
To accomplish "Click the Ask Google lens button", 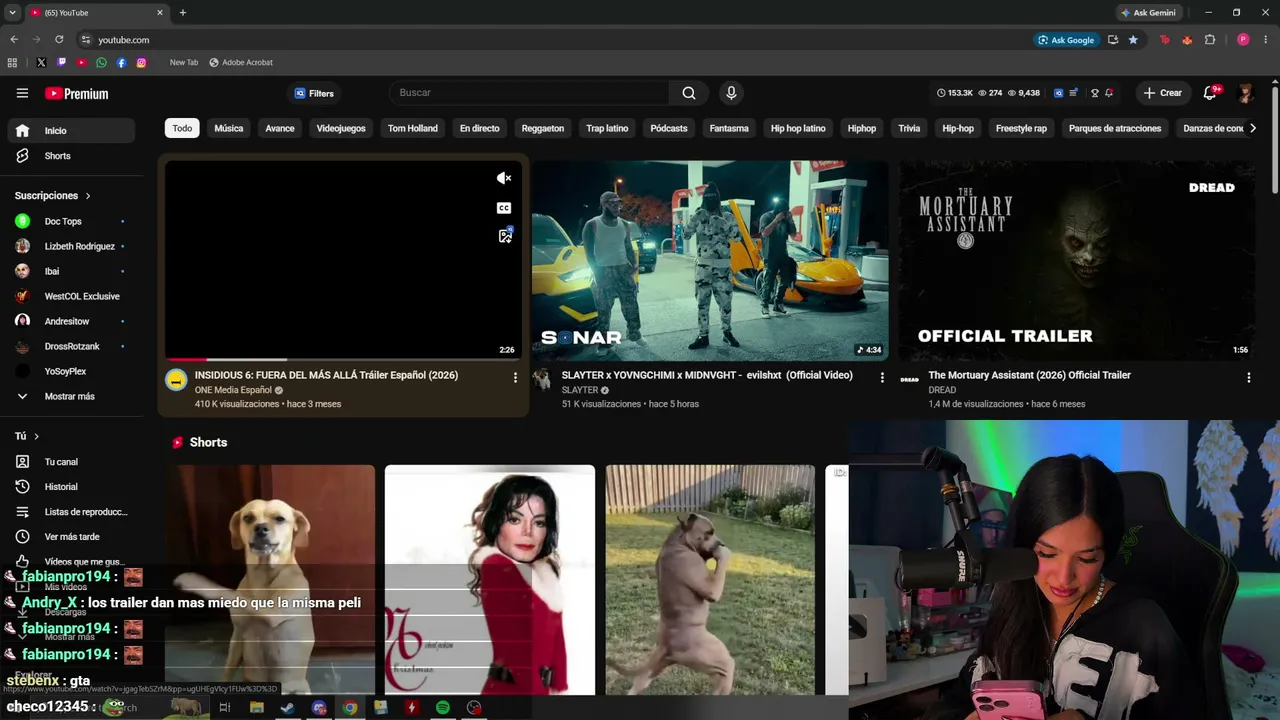I will coord(1066,40).
